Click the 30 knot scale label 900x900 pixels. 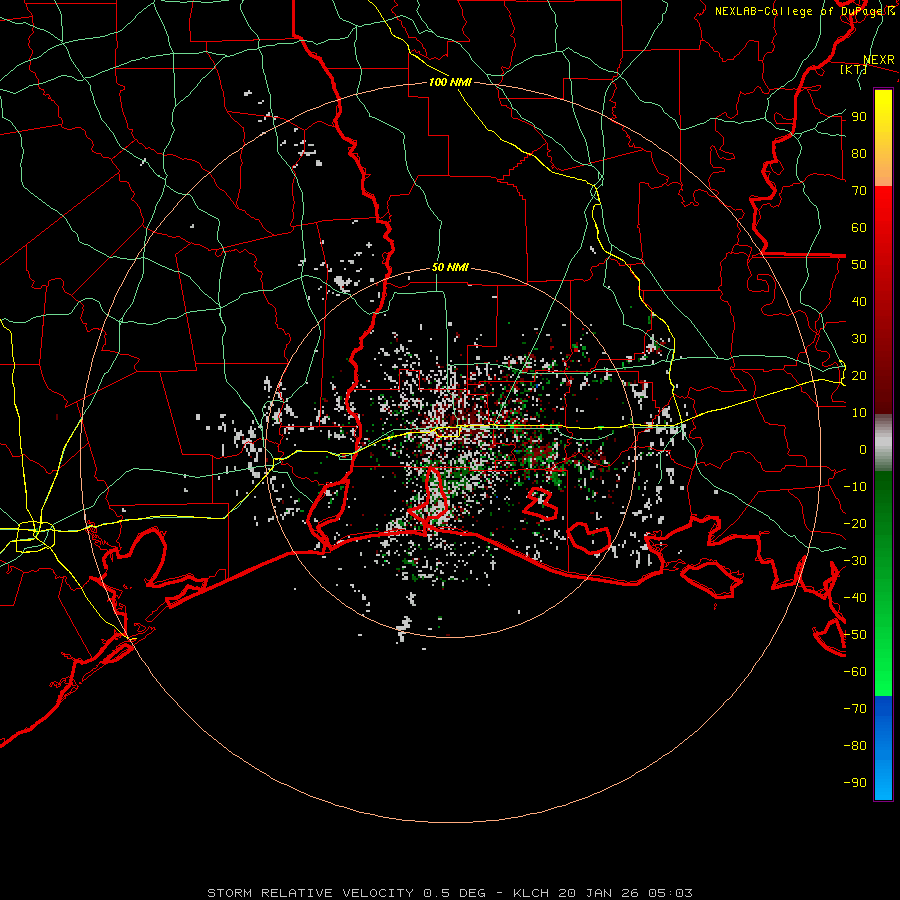(859, 338)
